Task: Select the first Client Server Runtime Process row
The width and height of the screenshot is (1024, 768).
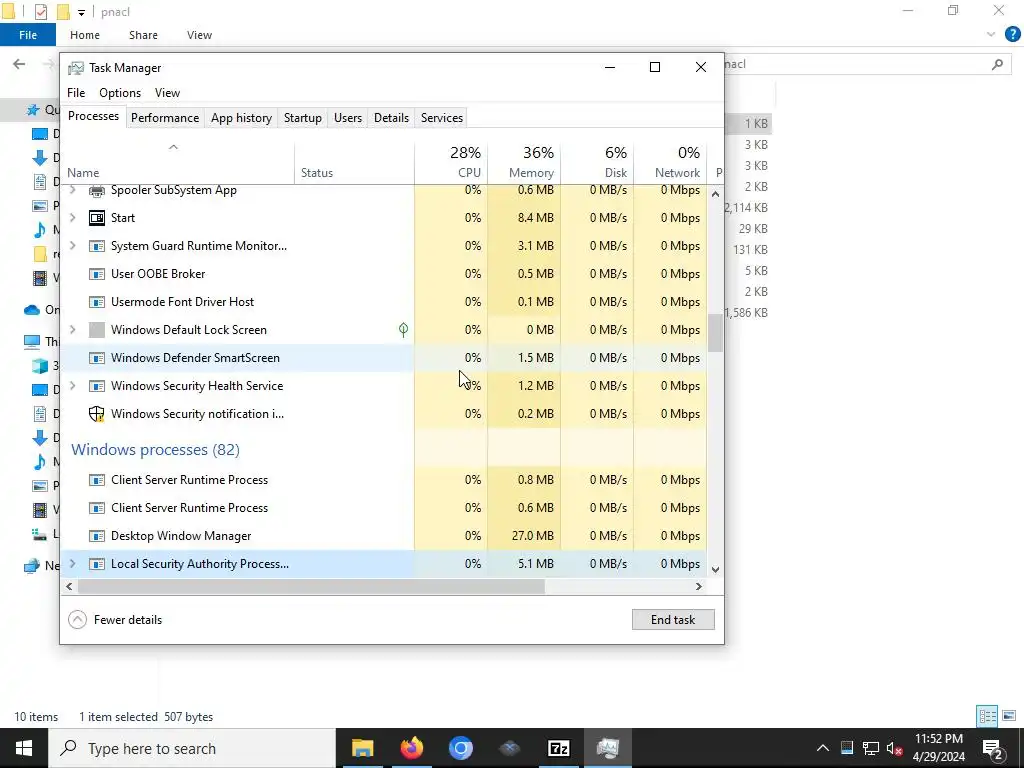Action: 383,480
